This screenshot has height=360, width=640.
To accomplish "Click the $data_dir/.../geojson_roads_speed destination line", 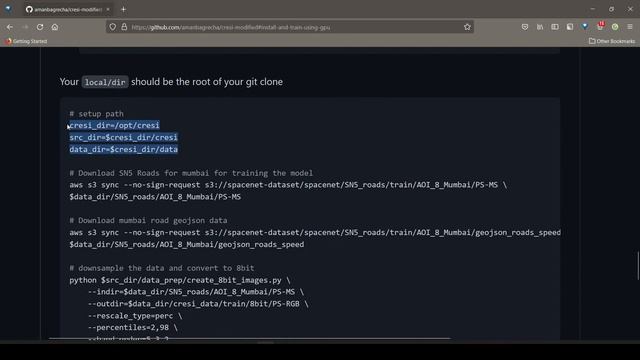I will (187, 244).
